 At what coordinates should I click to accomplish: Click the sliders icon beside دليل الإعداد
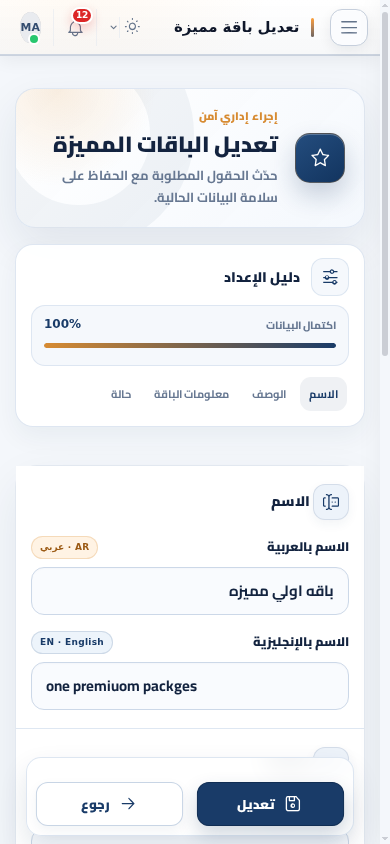coord(330,277)
